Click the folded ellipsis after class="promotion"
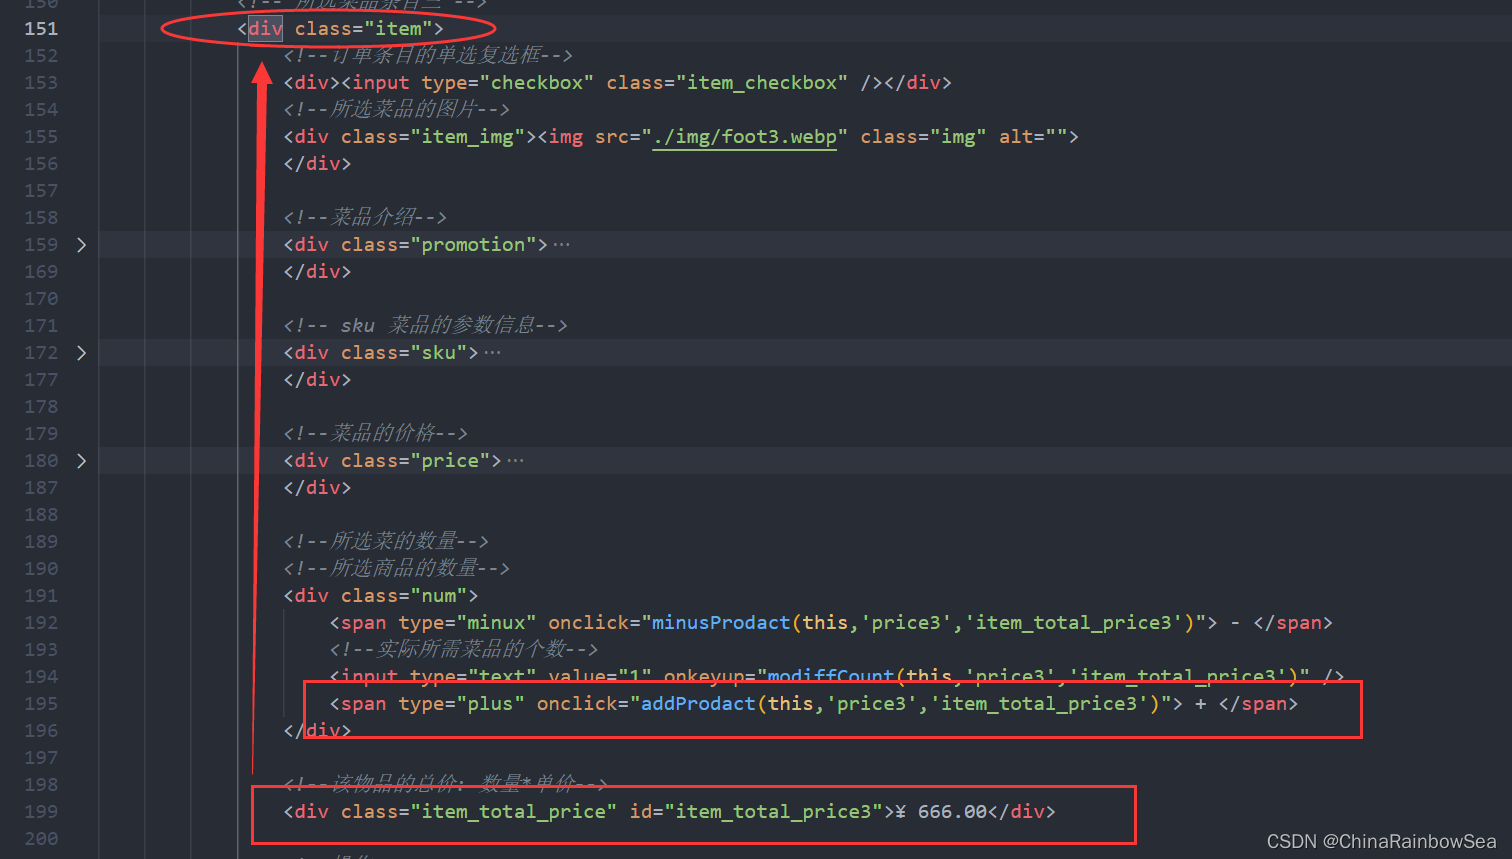The height and width of the screenshot is (859, 1512). pos(561,245)
